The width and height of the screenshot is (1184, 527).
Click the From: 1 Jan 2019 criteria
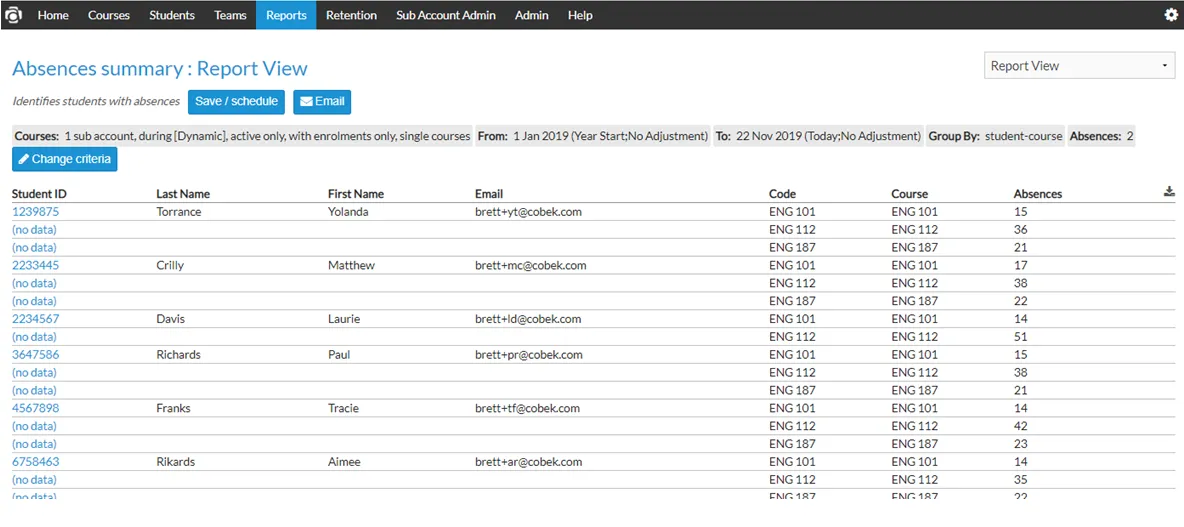(593, 137)
